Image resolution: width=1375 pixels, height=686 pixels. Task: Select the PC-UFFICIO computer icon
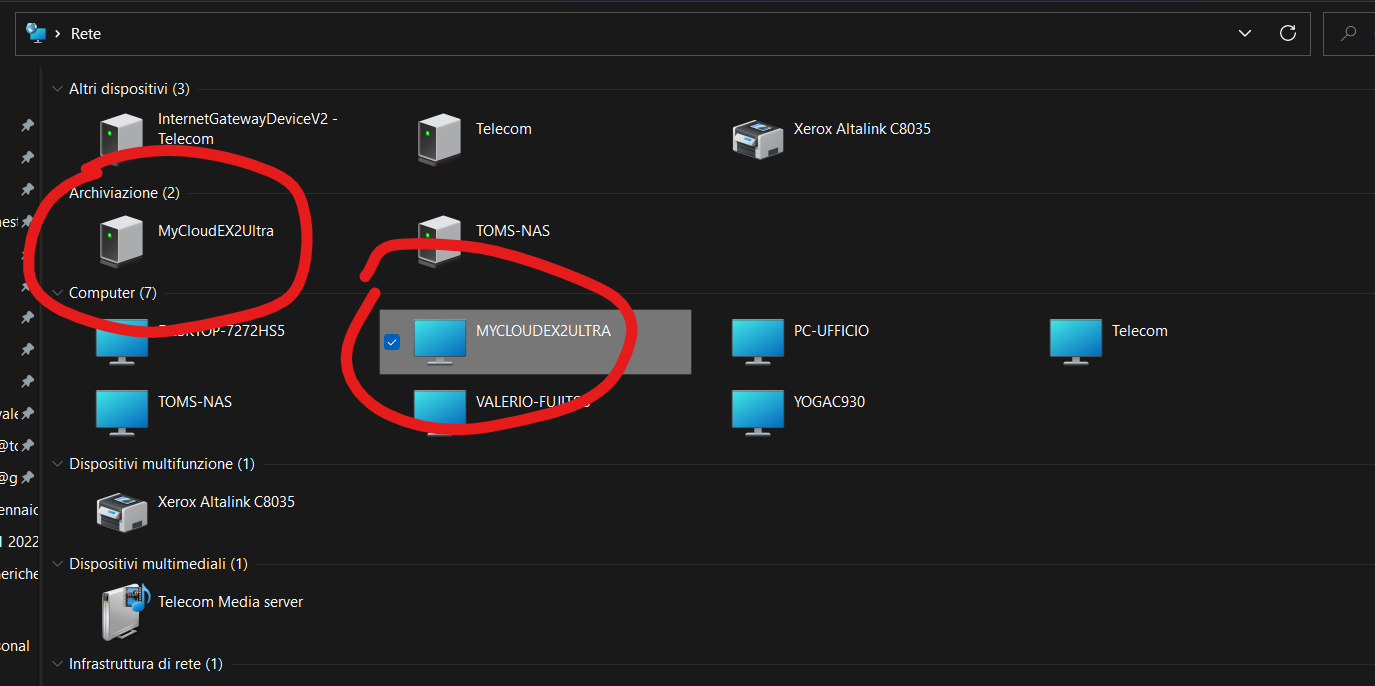point(758,341)
